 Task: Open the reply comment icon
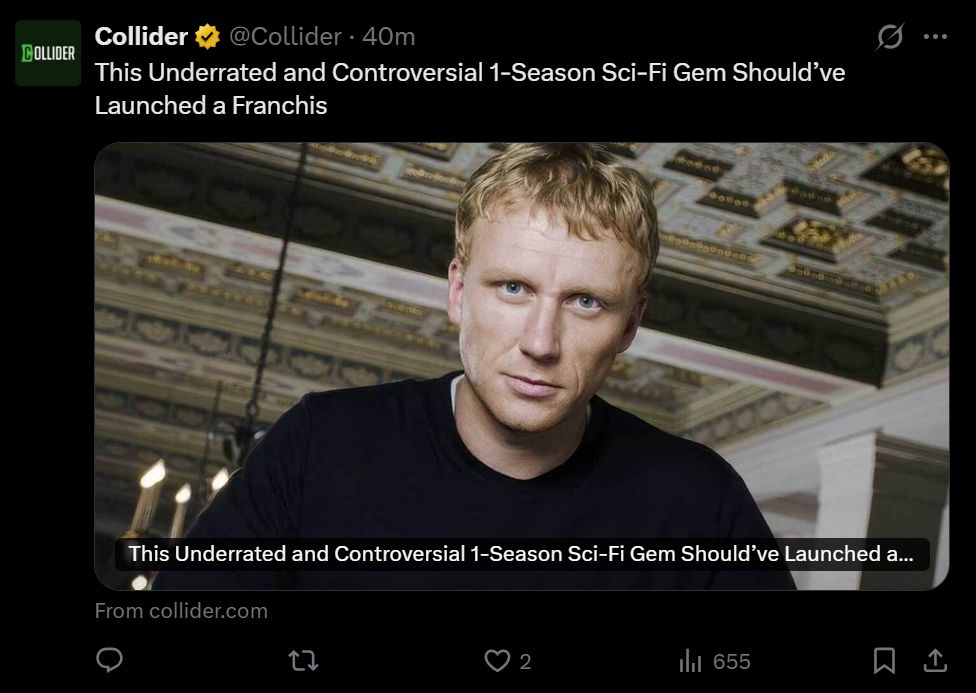[x=110, y=660]
